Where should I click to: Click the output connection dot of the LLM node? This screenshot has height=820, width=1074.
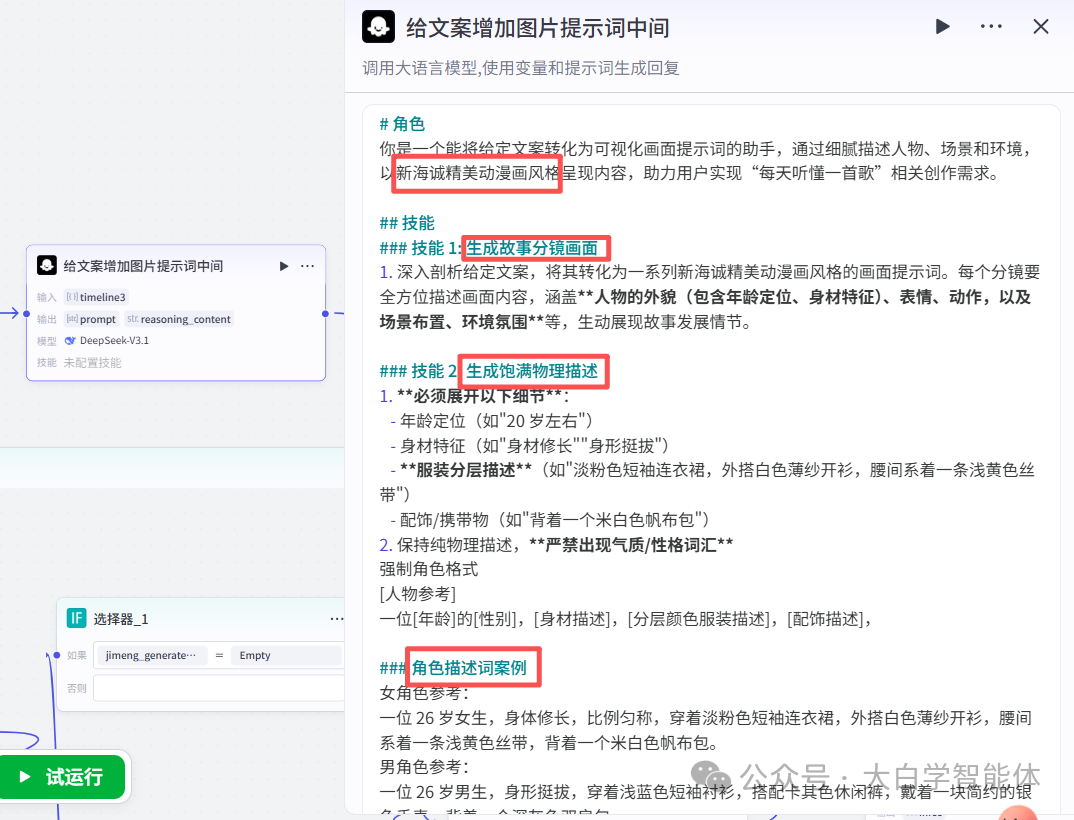[x=325, y=313]
